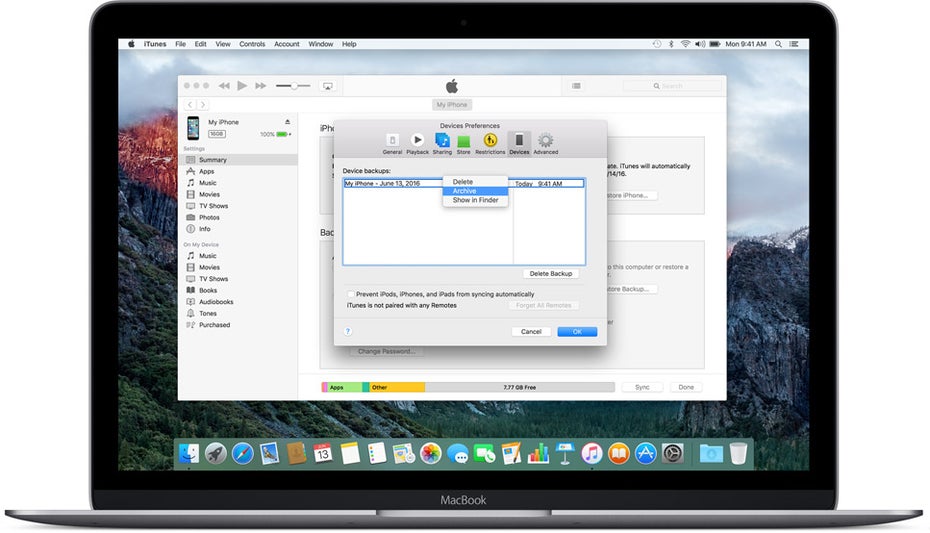930x533 pixels.
Task: Launch Safari from the Dock
Action: click(243, 454)
